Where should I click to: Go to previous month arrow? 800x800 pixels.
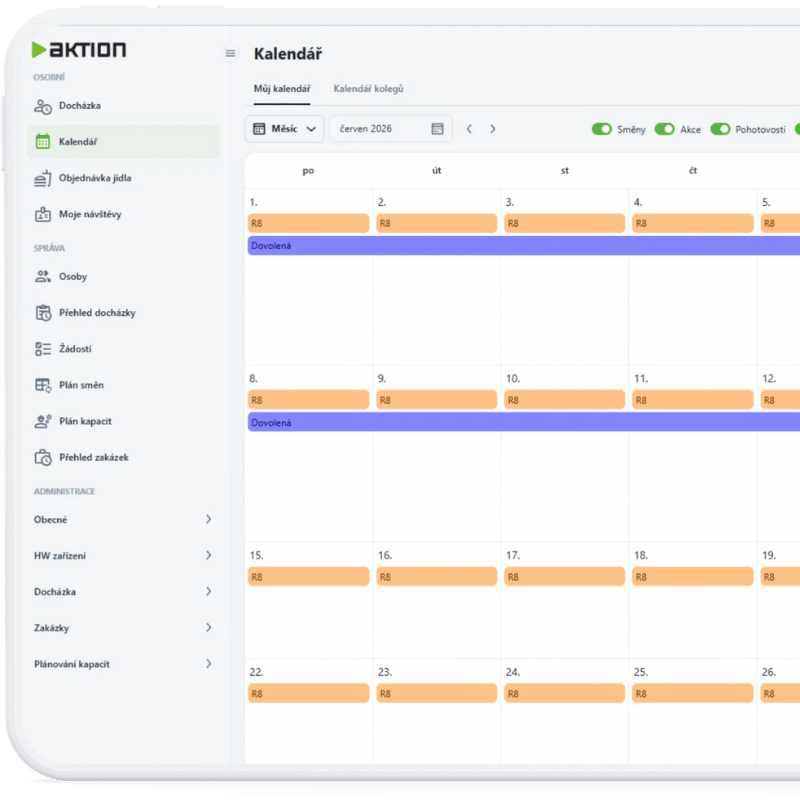[x=469, y=129]
